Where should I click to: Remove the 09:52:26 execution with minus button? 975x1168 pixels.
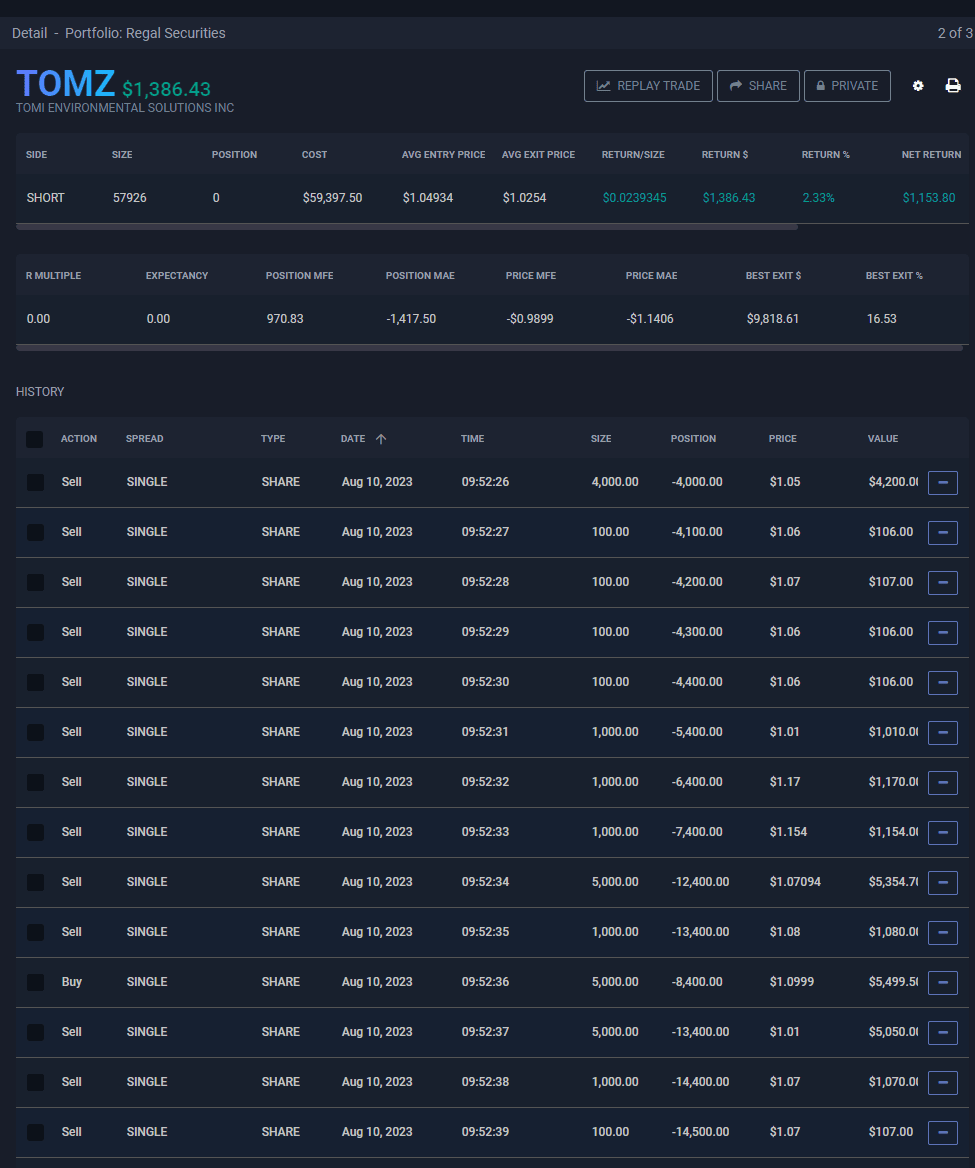942,483
